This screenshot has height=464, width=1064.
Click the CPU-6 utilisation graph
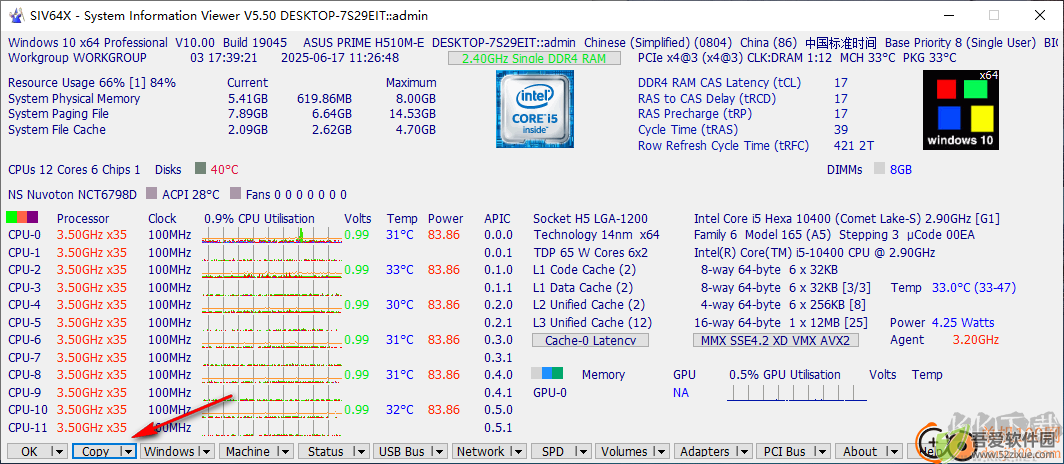[x=271, y=339]
